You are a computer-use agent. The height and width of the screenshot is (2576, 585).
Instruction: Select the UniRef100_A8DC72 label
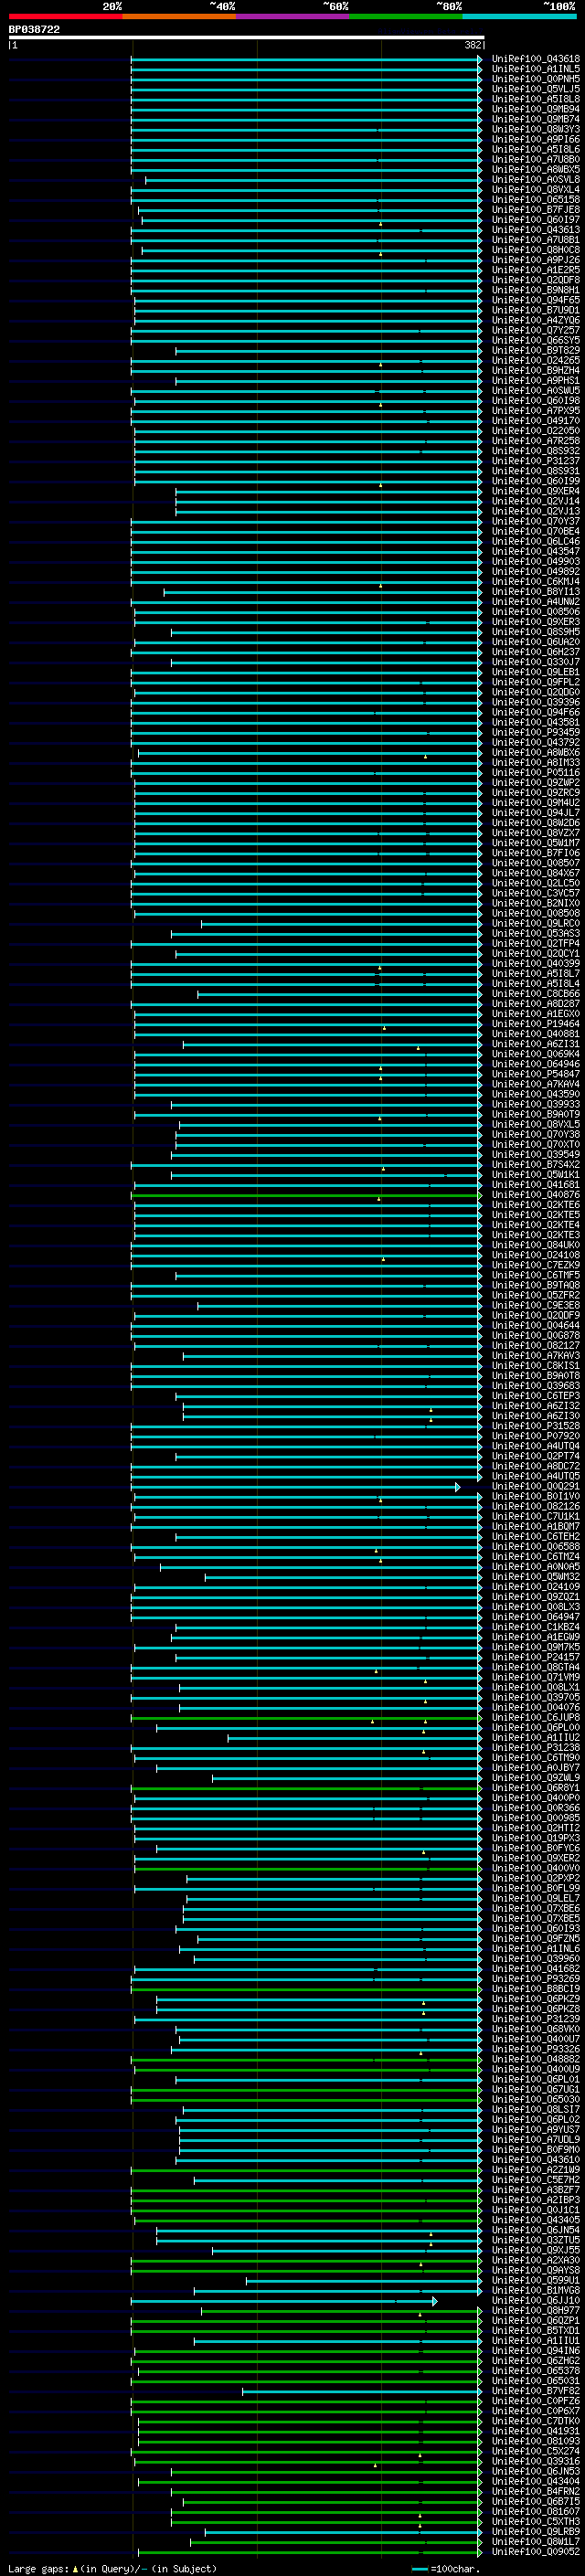(536, 1466)
